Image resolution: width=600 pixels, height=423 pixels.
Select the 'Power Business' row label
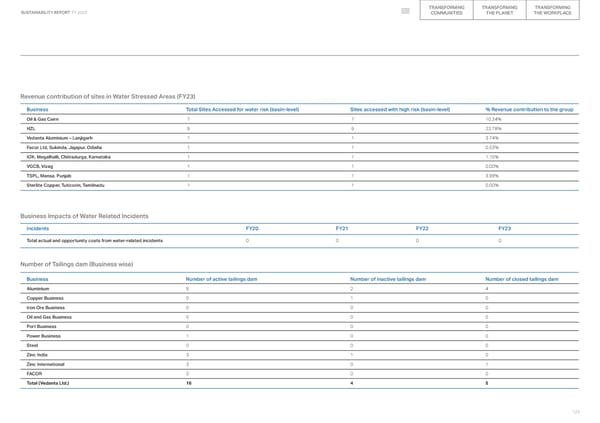[x=44, y=336]
